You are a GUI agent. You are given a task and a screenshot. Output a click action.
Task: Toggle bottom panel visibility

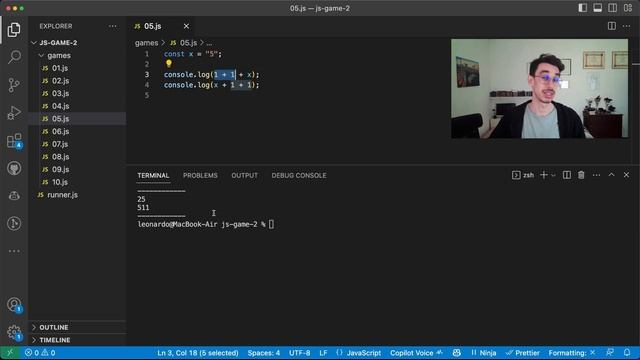coord(598,8)
